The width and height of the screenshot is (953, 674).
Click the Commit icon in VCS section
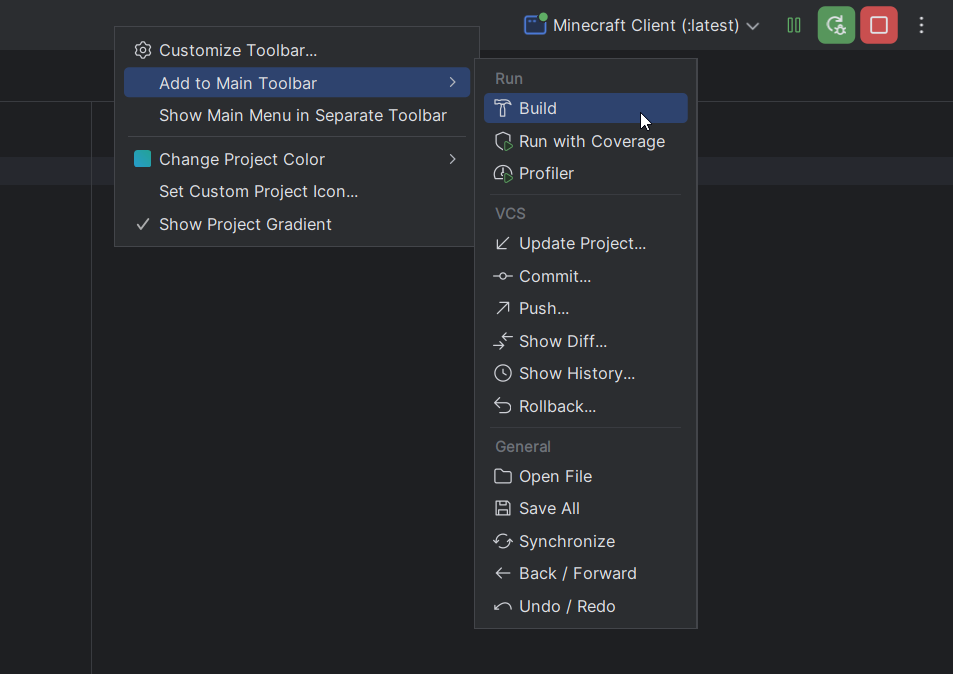502,276
